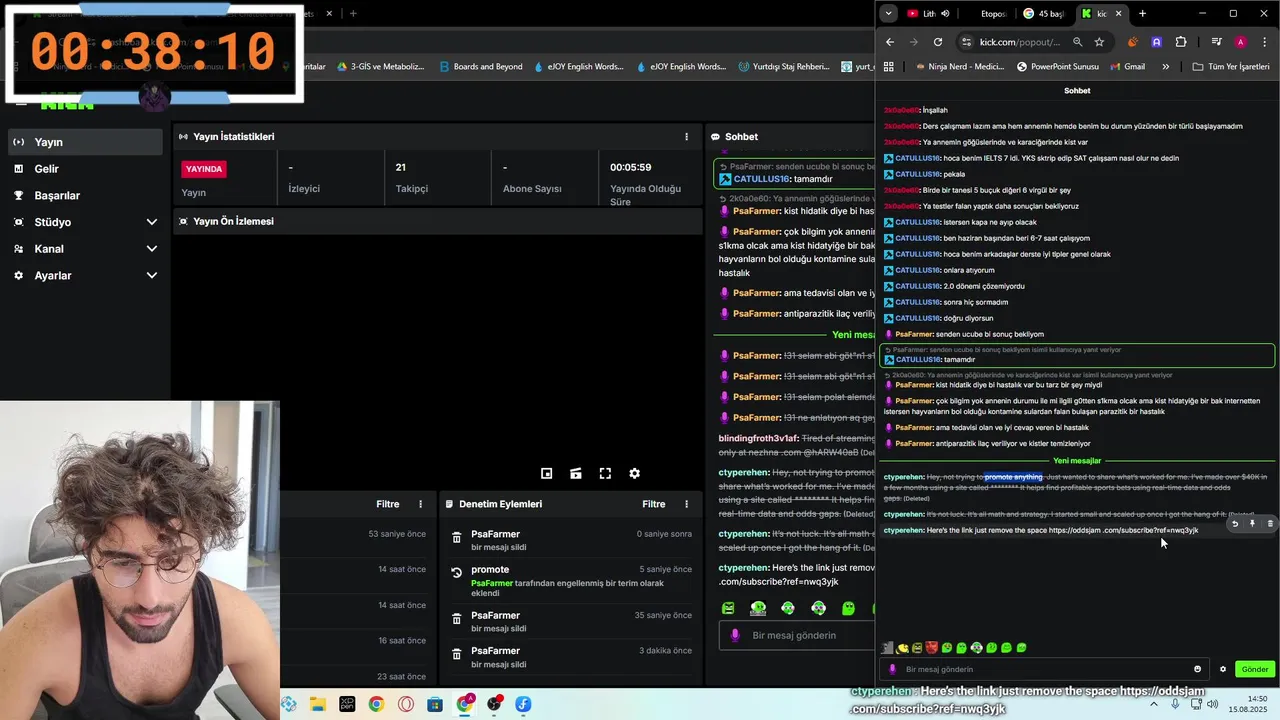This screenshot has height=720, width=1280.
Task: Pin the hovered ctyperehen message
Action: click(1252, 523)
